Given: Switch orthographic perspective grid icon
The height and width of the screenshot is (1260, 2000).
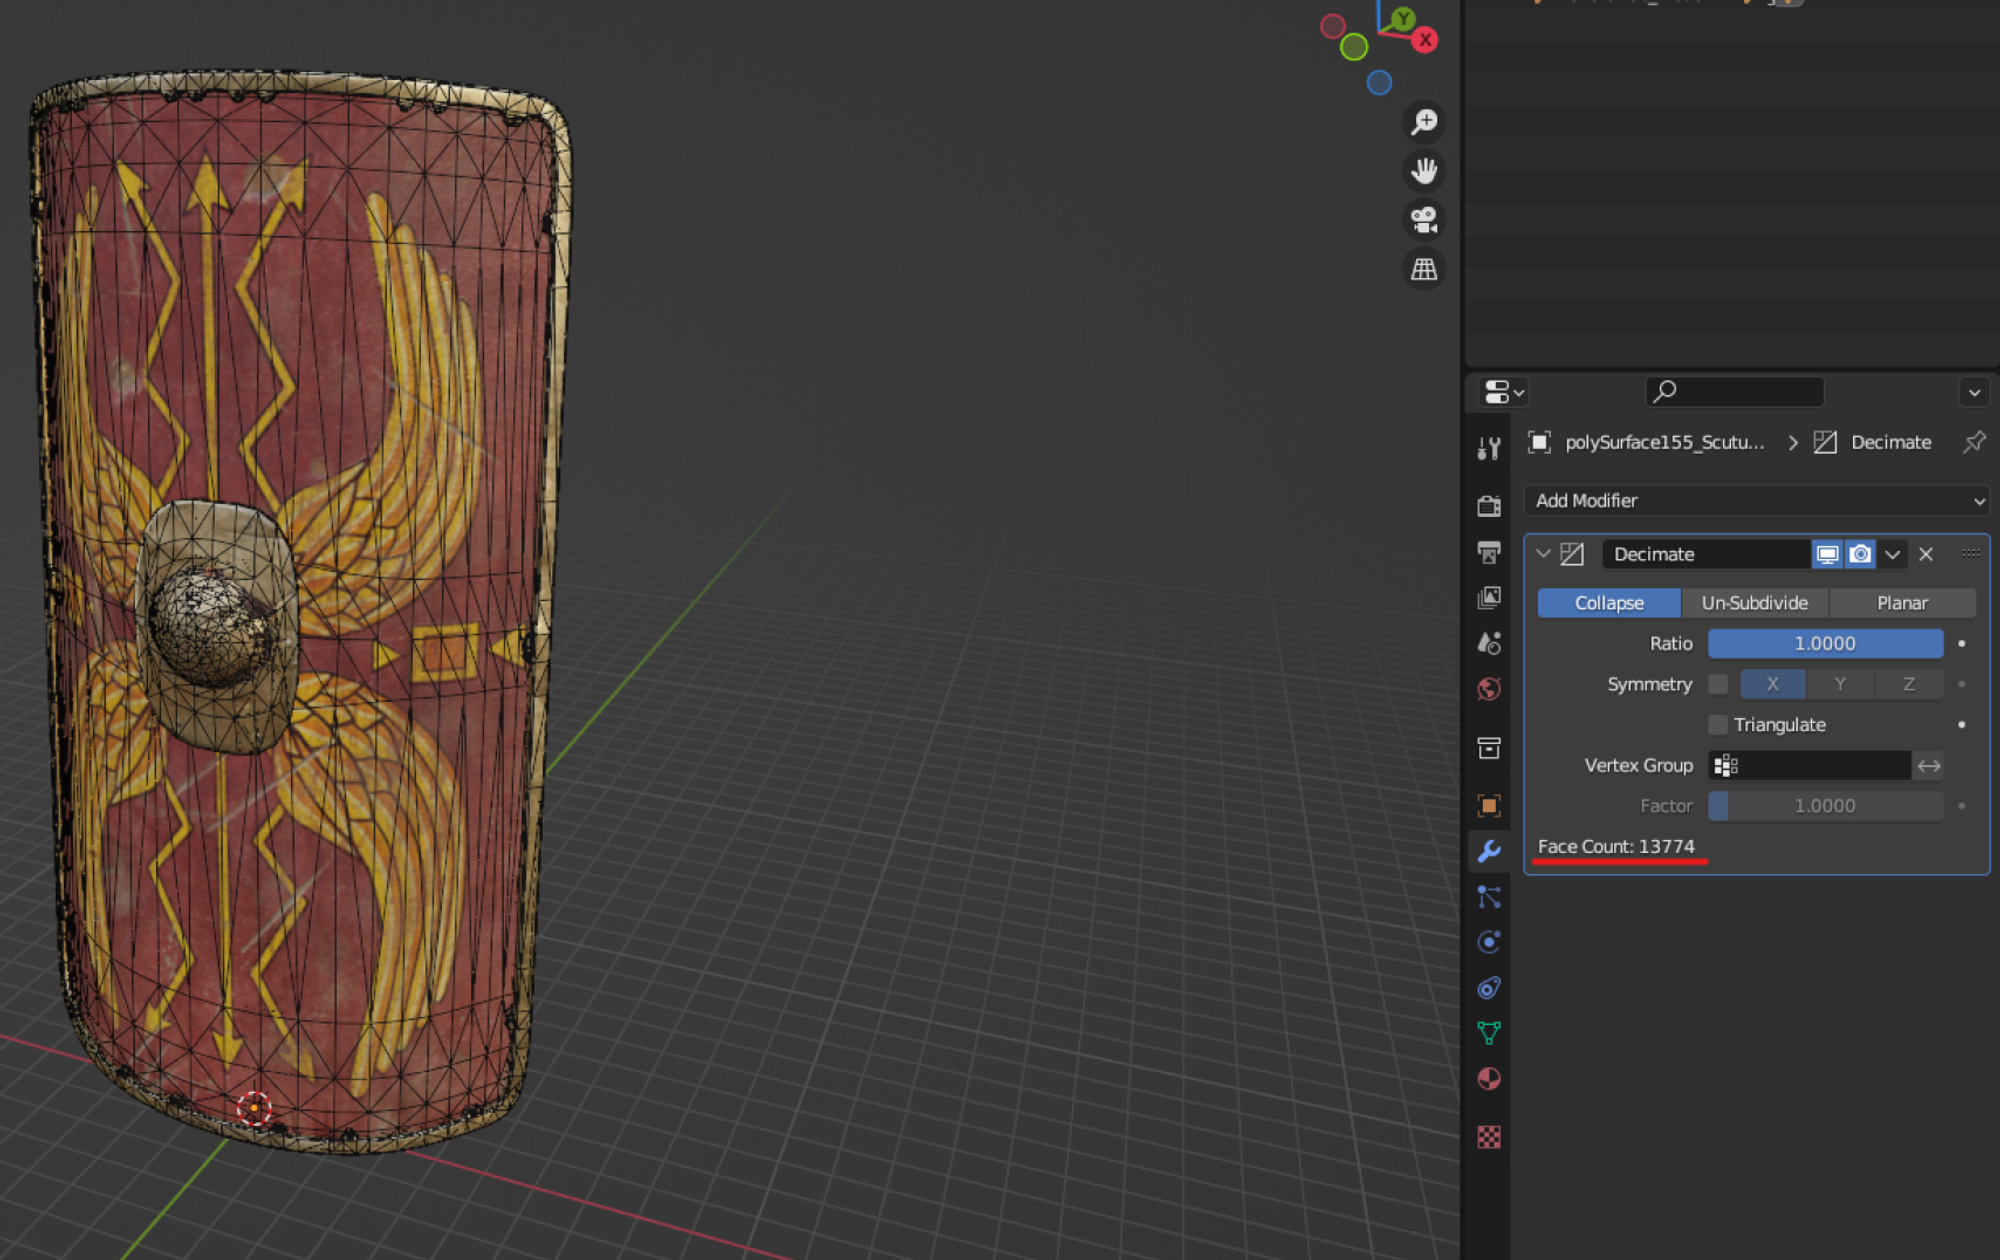Looking at the screenshot, I should point(1424,269).
